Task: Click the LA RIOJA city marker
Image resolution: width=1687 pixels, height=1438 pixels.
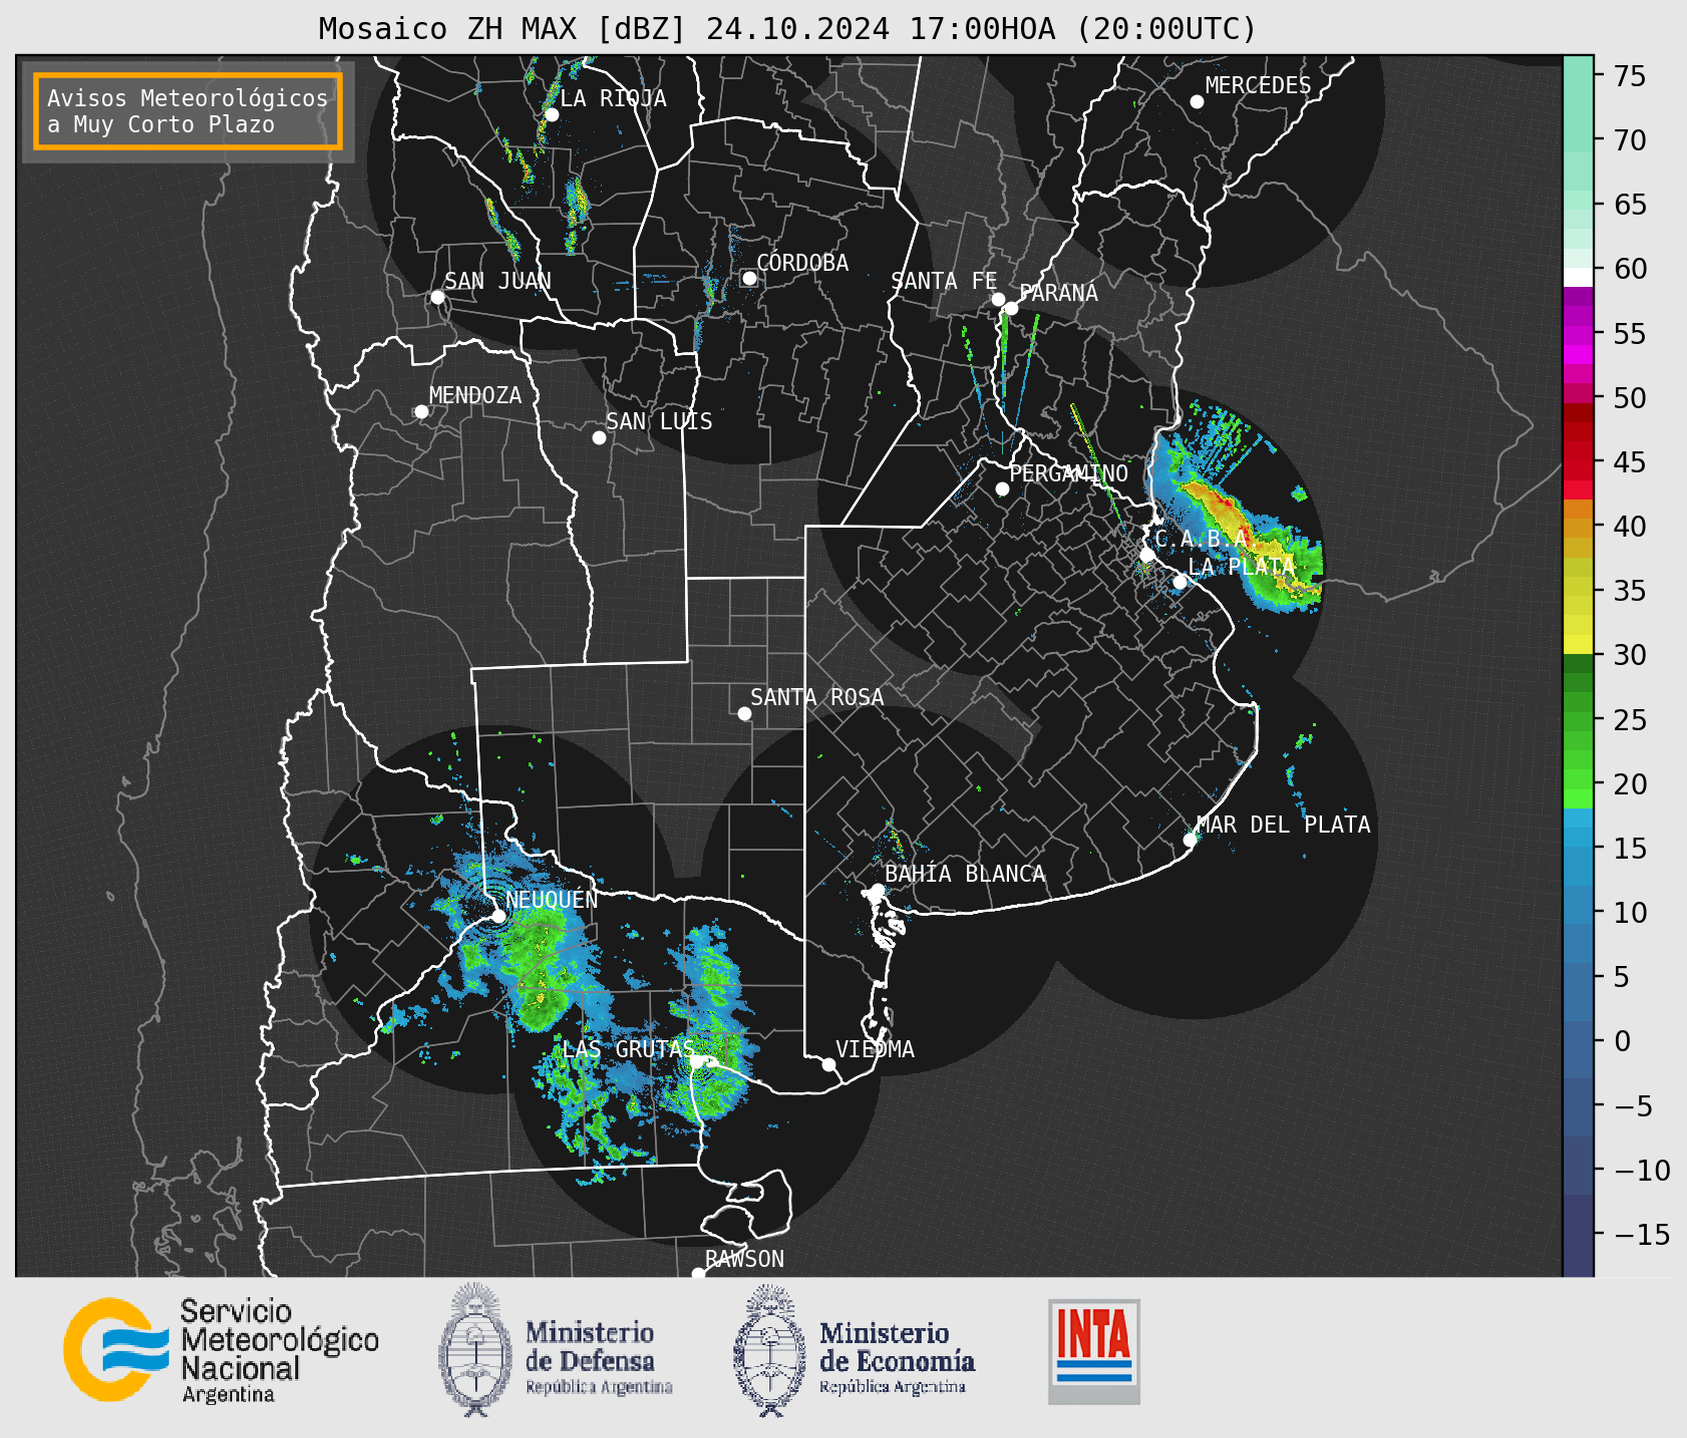Action: coord(551,115)
